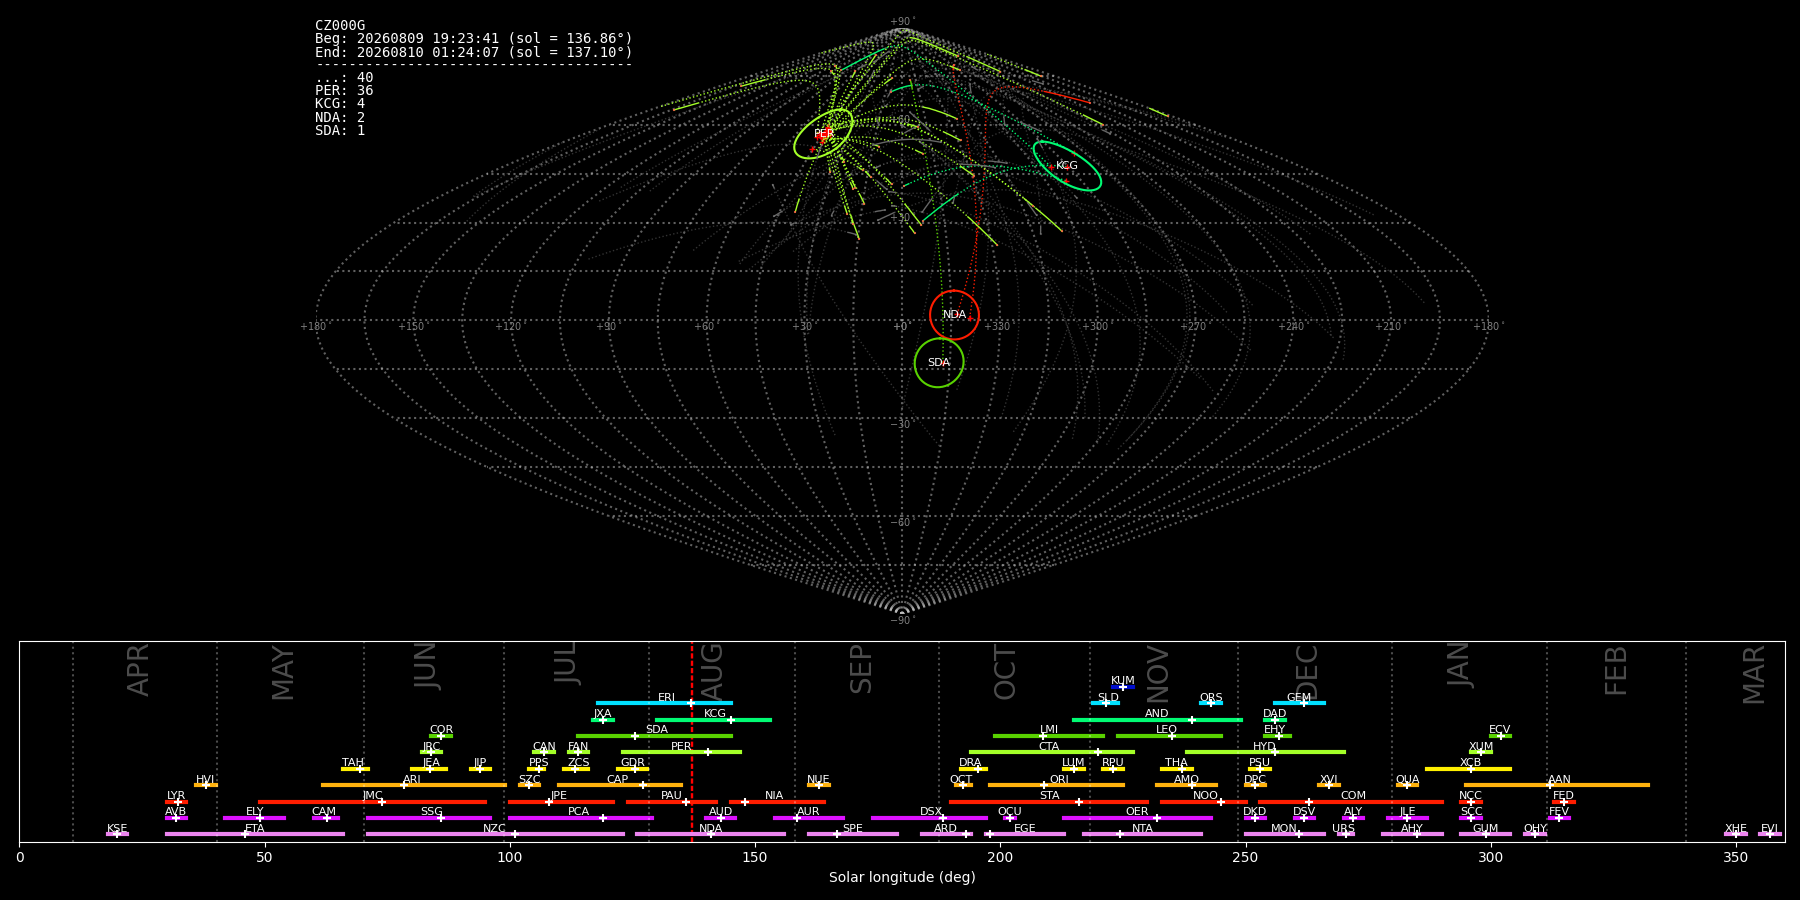Select the green SDA radiant circle
The width and height of the screenshot is (1800, 900).
click(x=939, y=363)
